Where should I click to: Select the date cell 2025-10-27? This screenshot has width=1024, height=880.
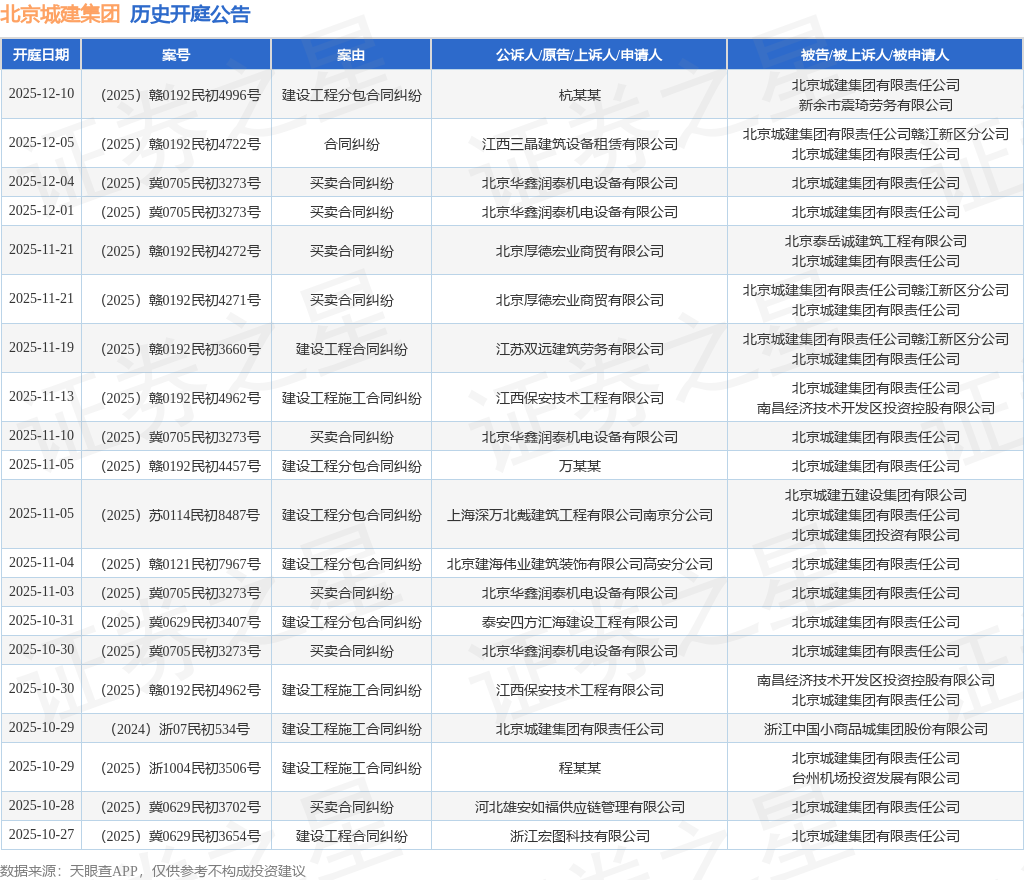(41, 835)
